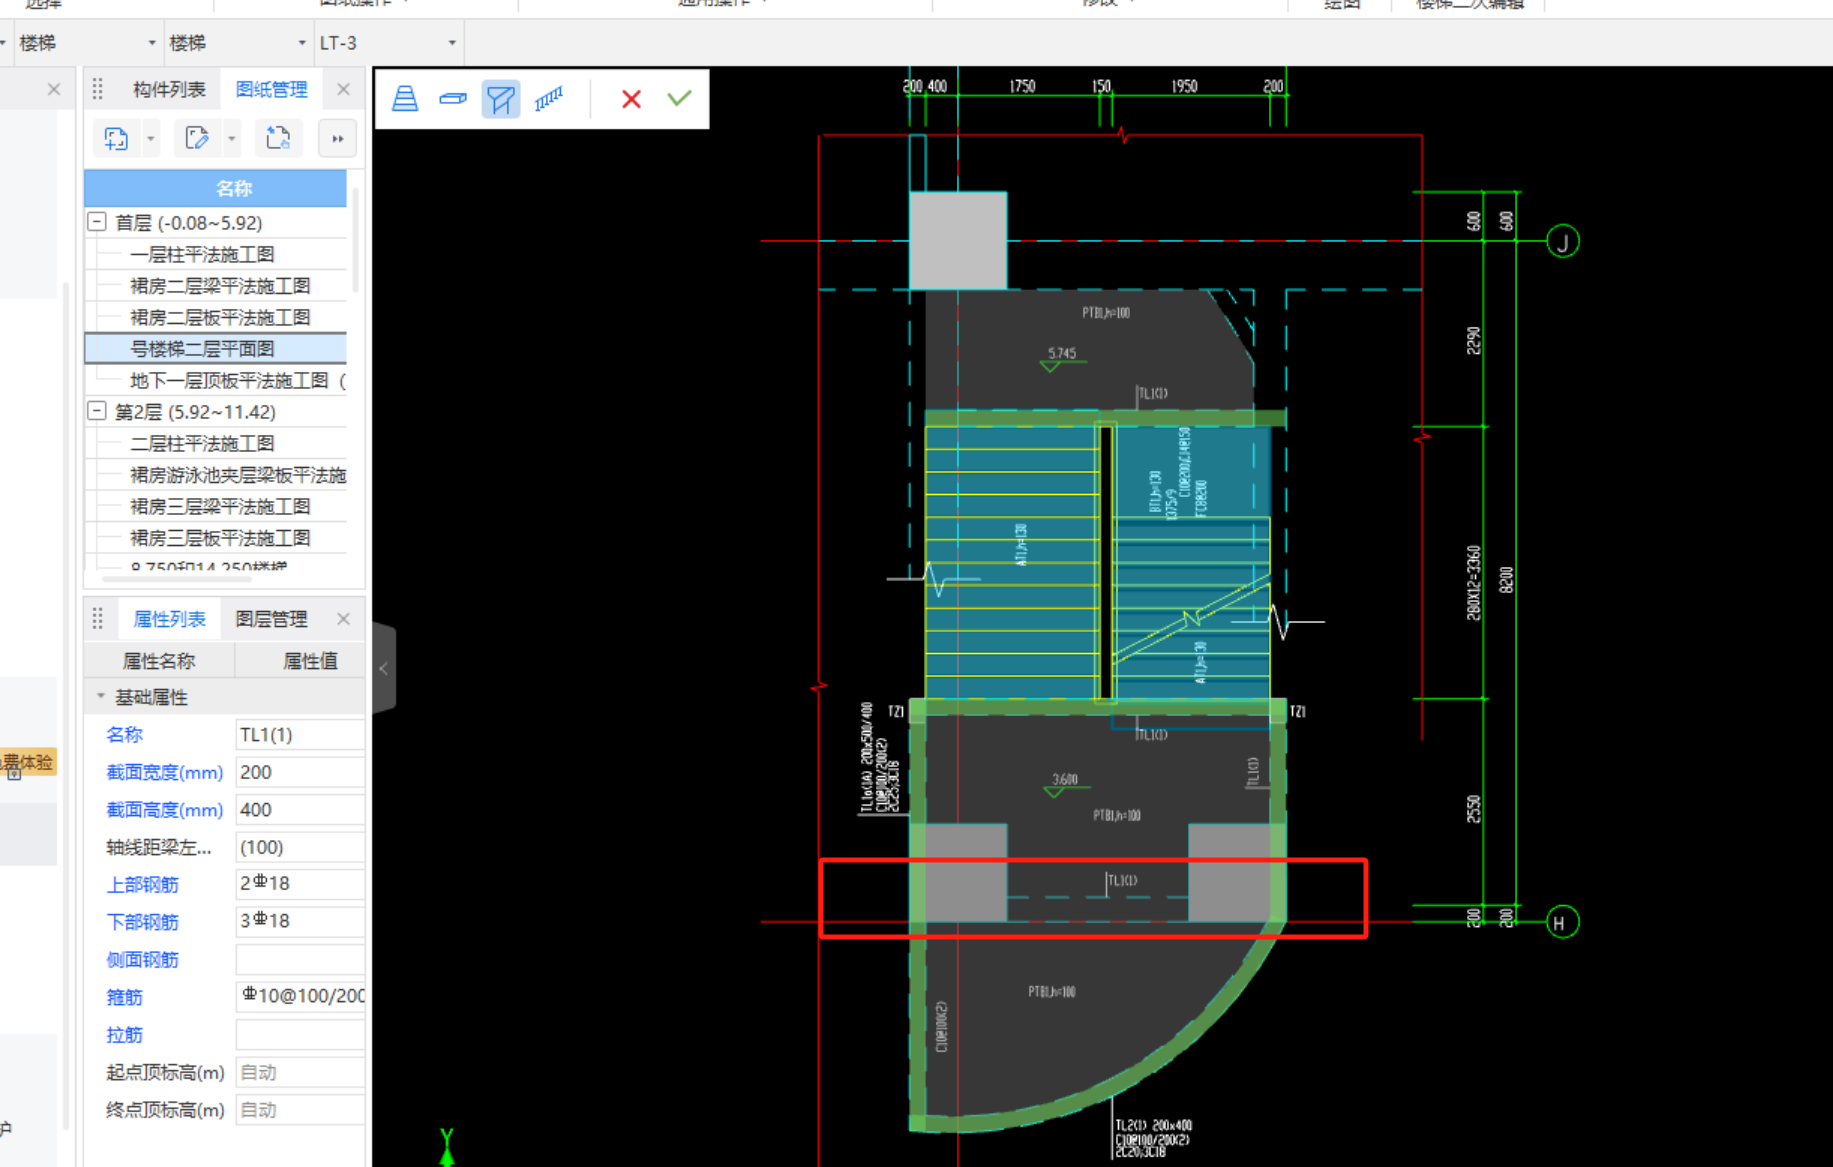Grab the drag handle beside 属性列表
1833x1167 pixels.
pos(98,619)
